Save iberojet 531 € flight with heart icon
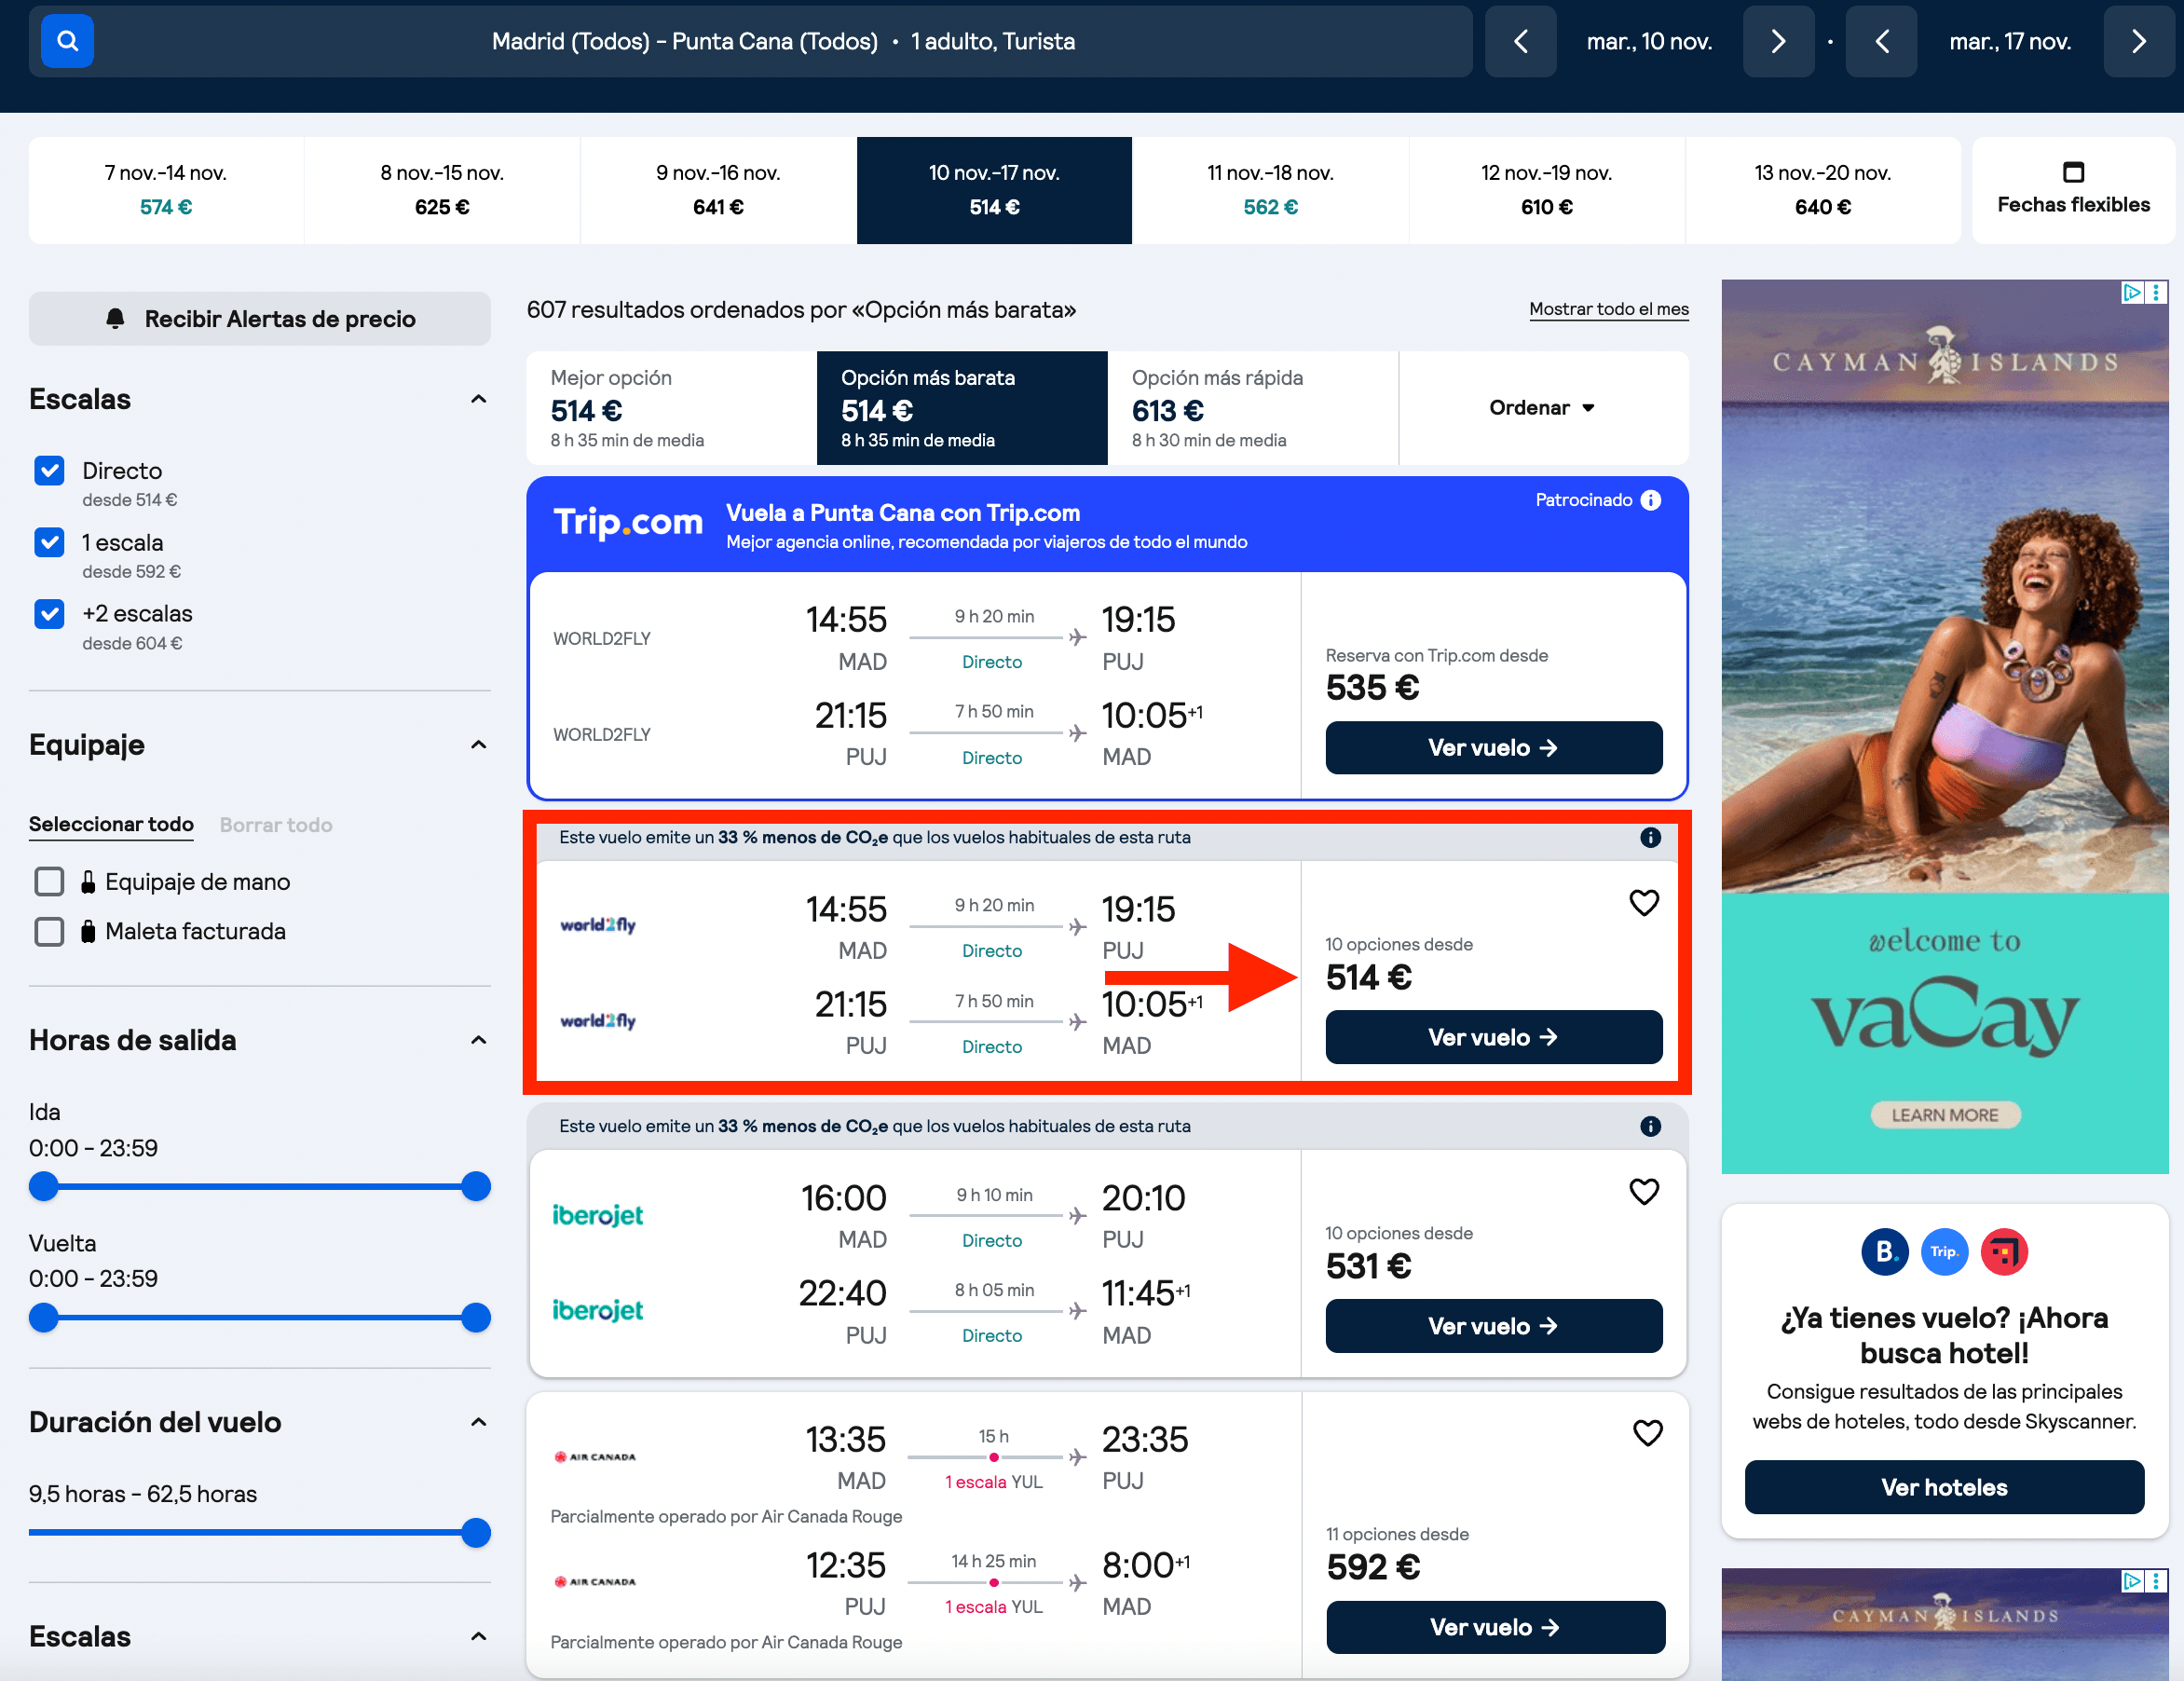This screenshot has height=1681, width=2184. pyautogui.click(x=1644, y=1191)
